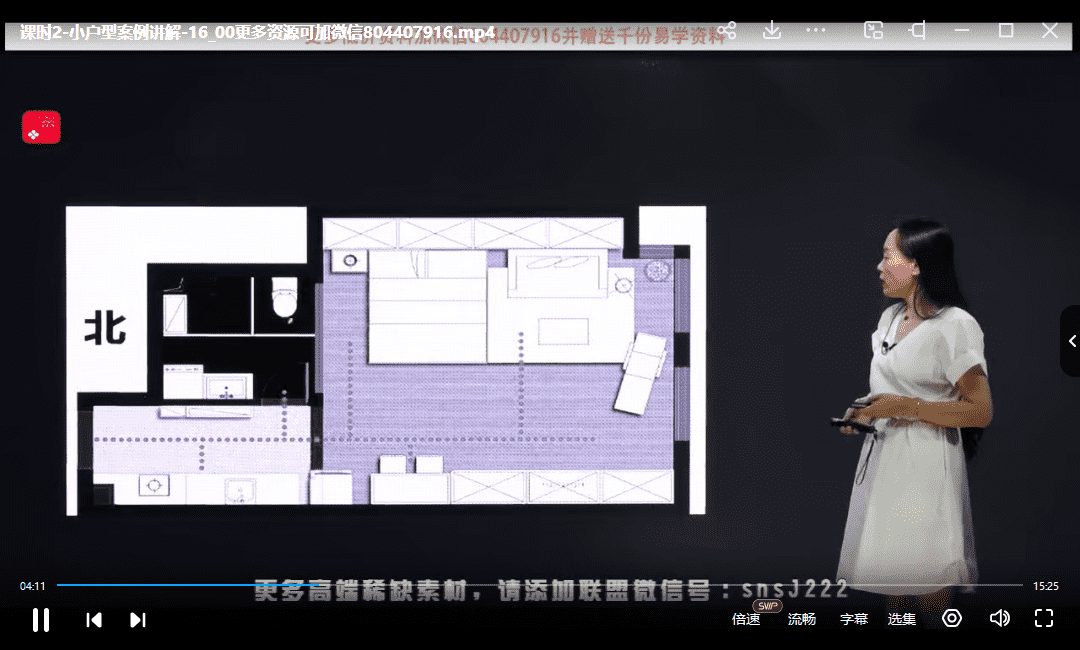Expand the right side panel arrow

(x=1071, y=341)
